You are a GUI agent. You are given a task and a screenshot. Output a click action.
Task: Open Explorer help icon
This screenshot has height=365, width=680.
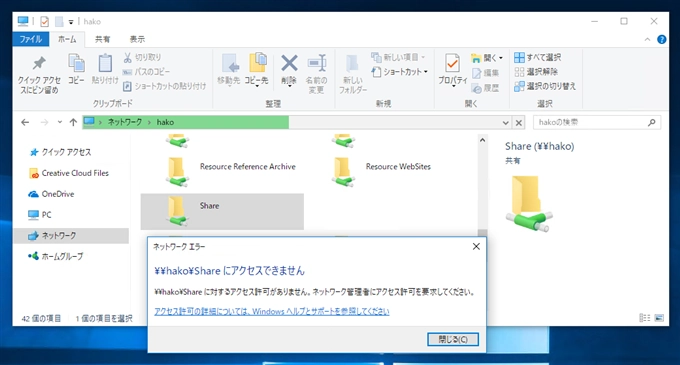click(x=662, y=39)
